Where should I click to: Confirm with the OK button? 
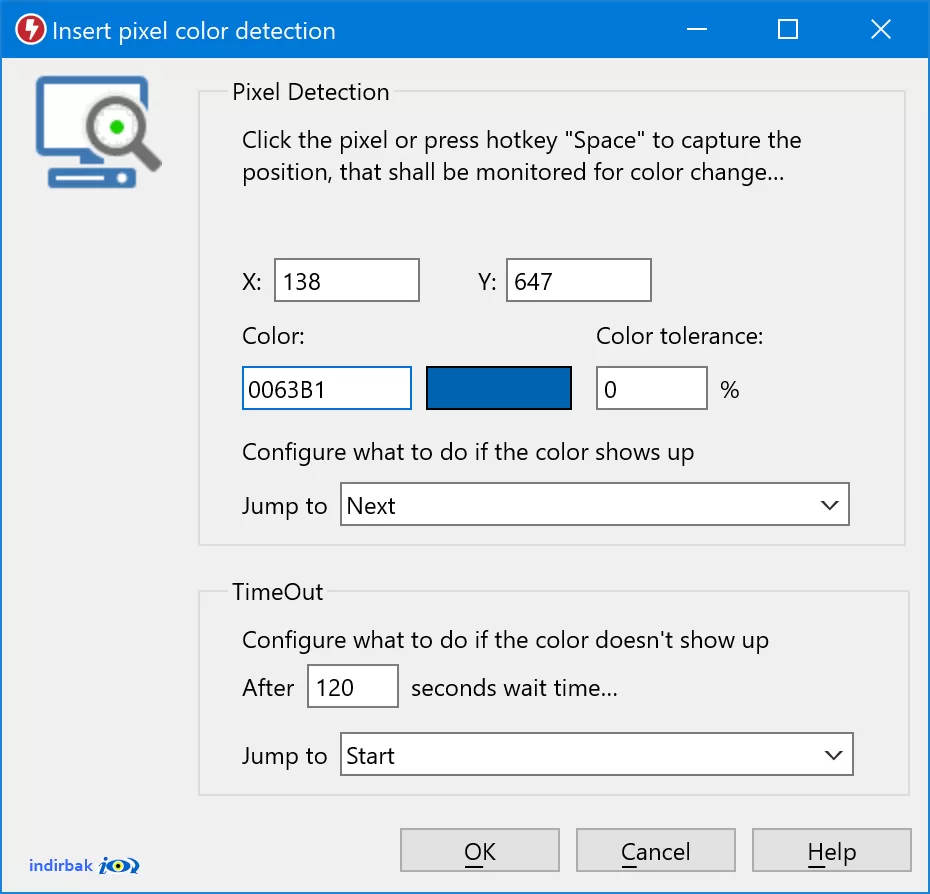(x=479, y=850)
